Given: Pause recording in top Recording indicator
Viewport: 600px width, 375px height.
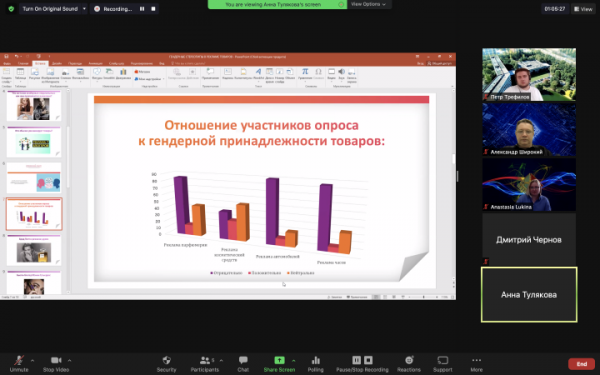Looking at the screenshot, I should click(142, 9).
